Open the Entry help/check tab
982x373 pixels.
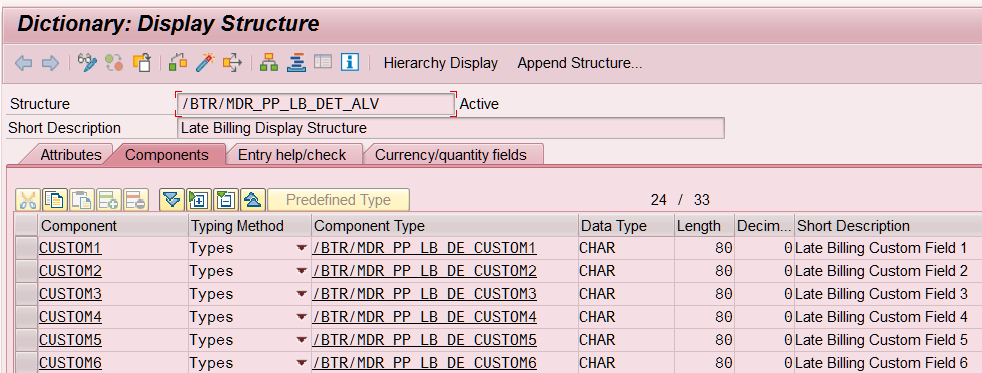(292, 155)
